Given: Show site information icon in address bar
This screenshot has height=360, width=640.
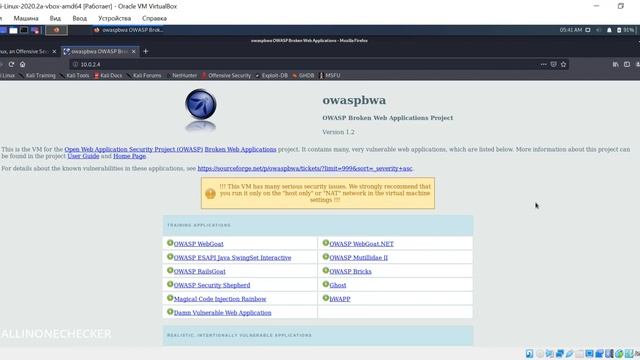Looking at the screenshot, I should tap(75, 64).
